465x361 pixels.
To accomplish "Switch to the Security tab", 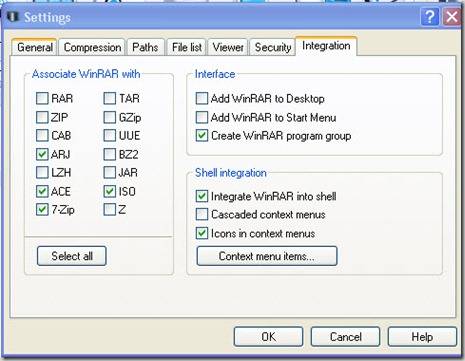I will pyautogui.click(x=273, y=47).
